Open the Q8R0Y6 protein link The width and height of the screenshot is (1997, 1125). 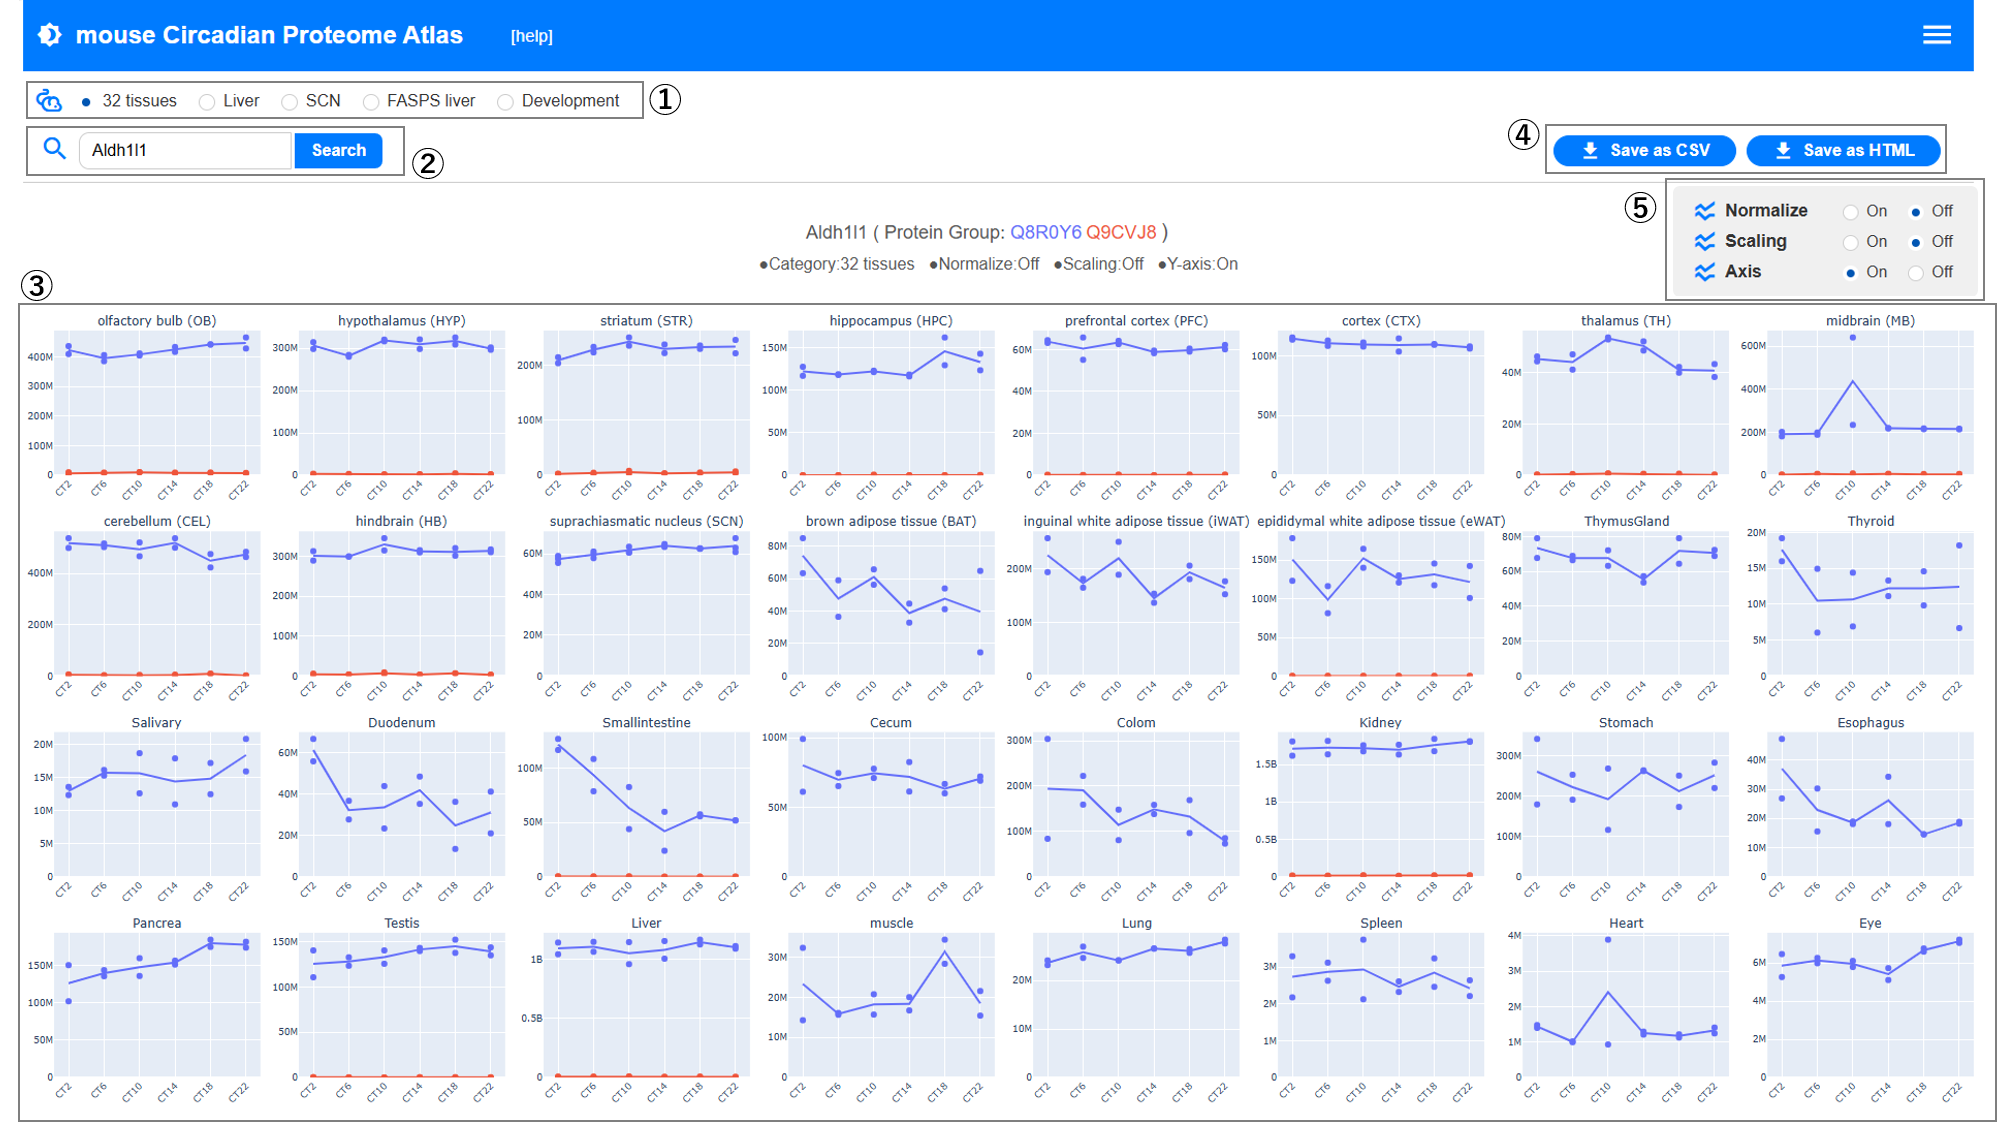click(1045, 232)
